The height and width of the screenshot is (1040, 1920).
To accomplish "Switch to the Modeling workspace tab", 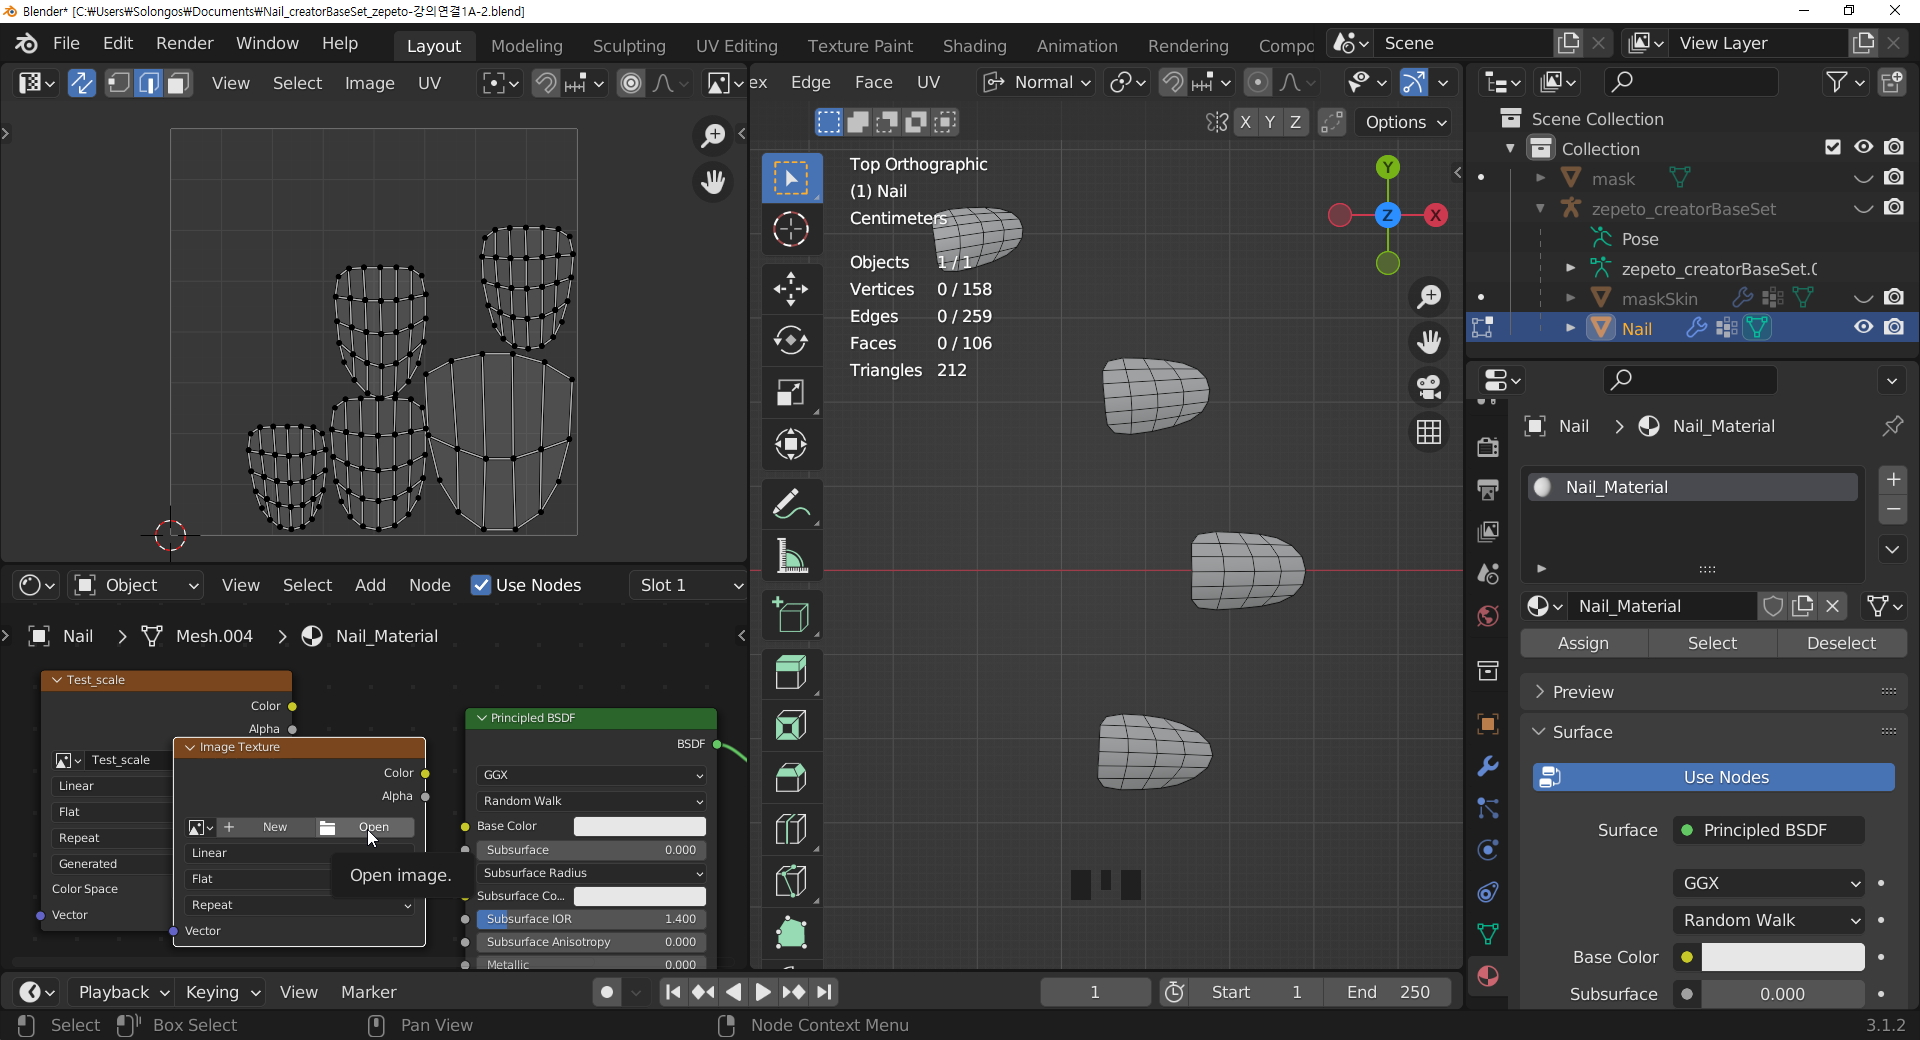I will pyautogui.click(x=527, y=46).
